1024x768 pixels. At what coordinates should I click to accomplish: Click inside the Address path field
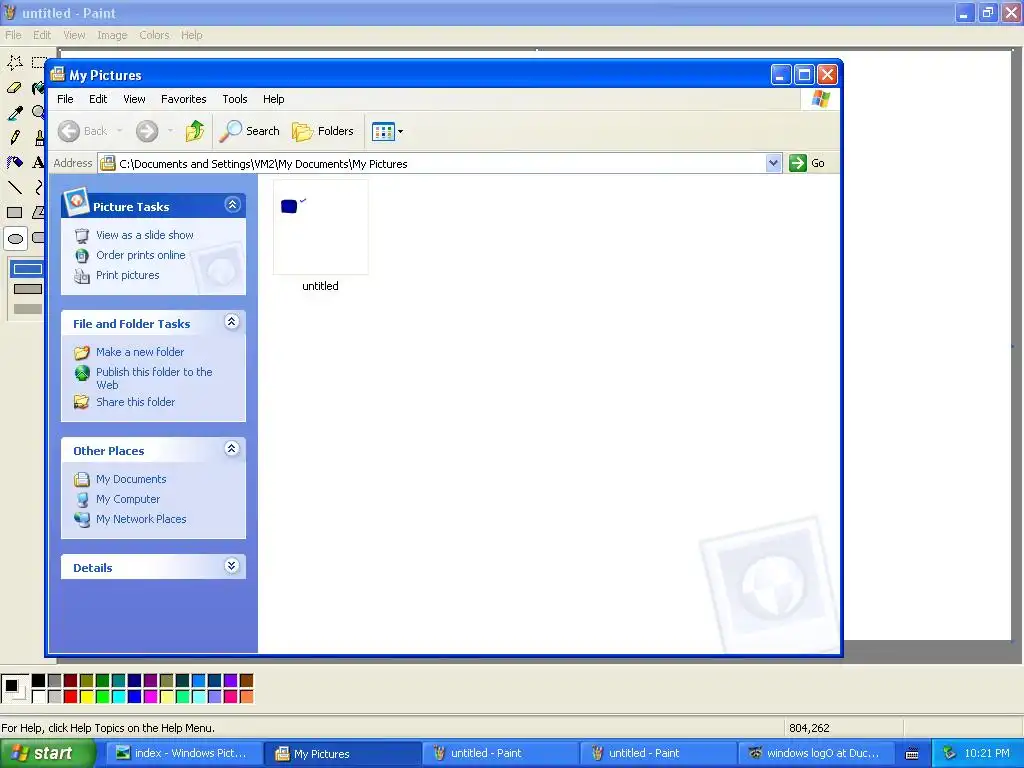[432, 163]
